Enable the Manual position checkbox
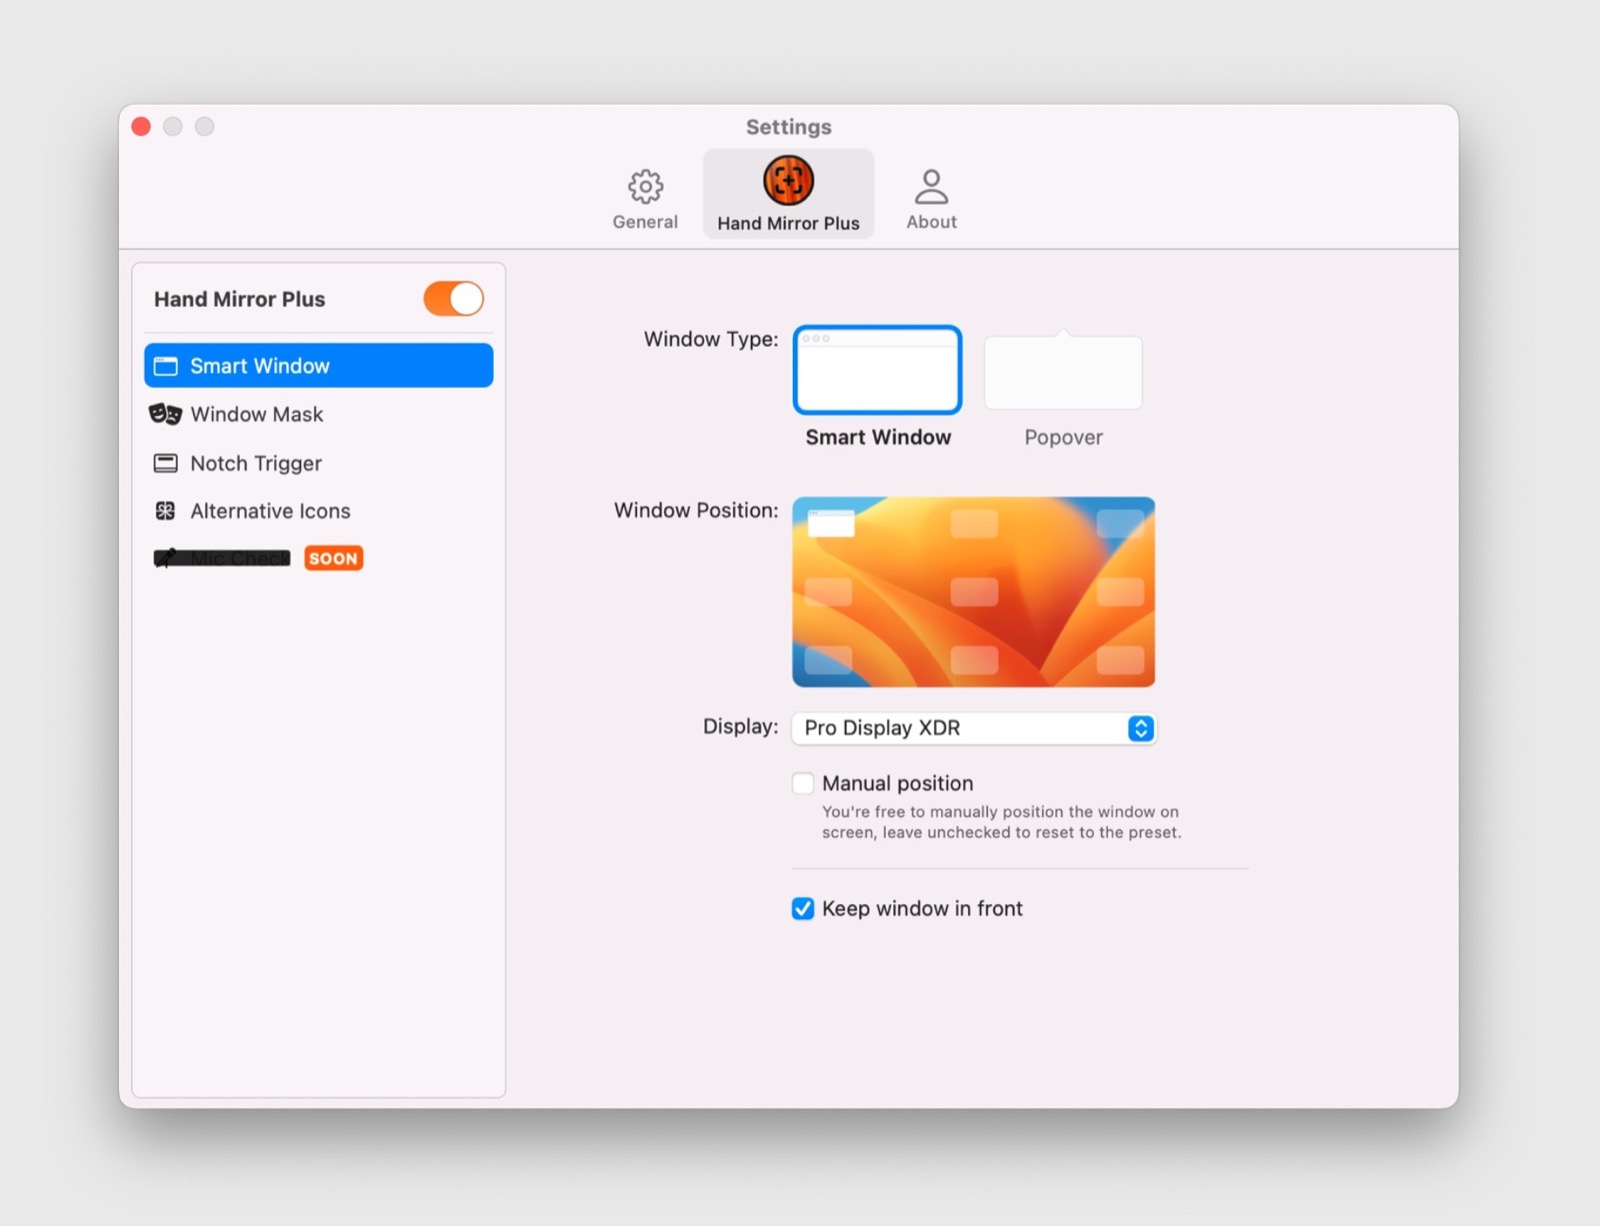Viewport: 1600px width, 1226px height. pos(803,783)
